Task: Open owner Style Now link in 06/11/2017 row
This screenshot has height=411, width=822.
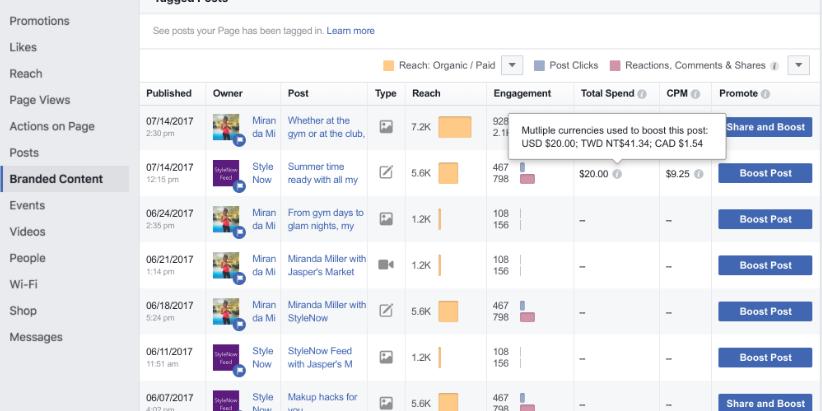Action: tap(262, 358)
